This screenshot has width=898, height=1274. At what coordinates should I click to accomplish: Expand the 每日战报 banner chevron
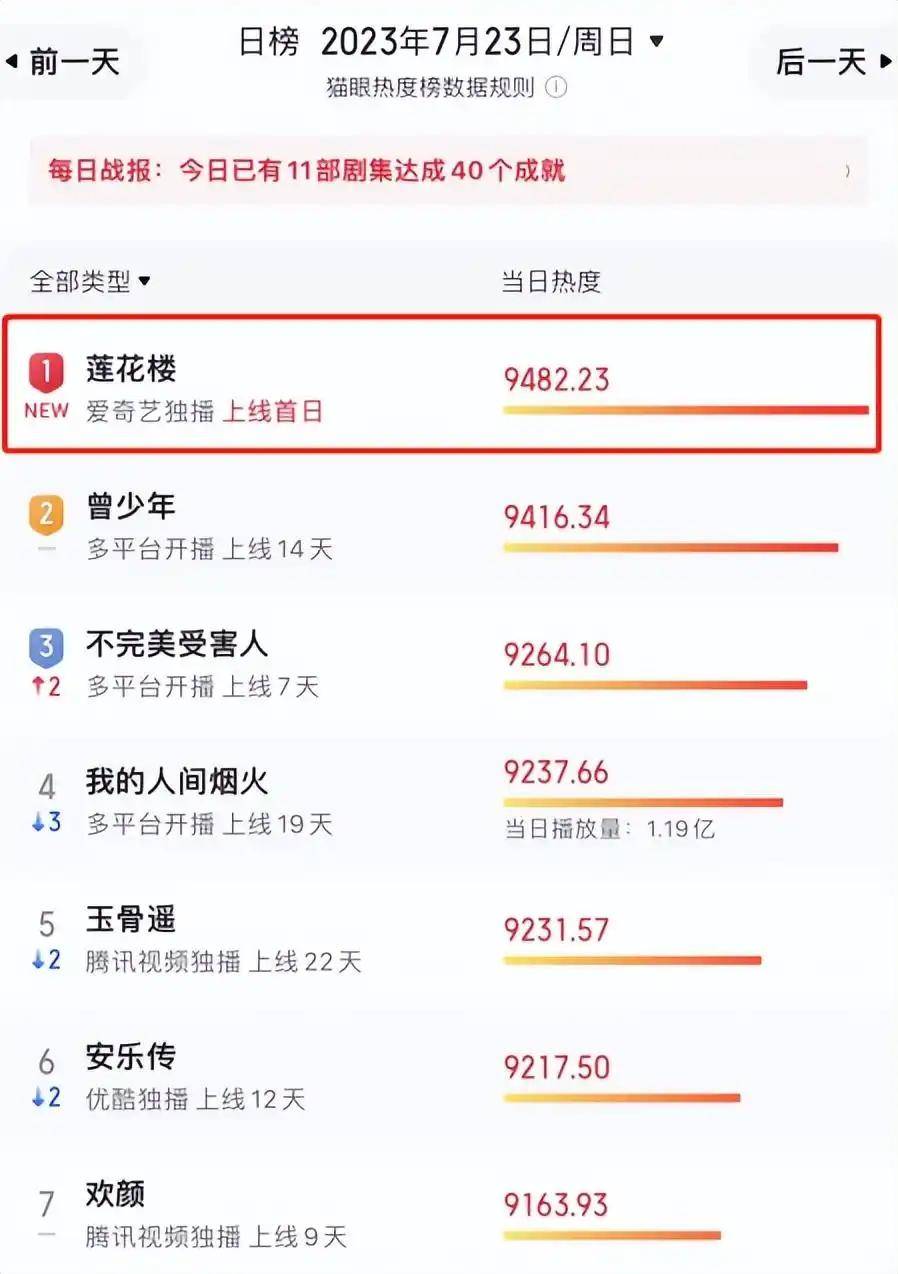(x=847, y=171)
